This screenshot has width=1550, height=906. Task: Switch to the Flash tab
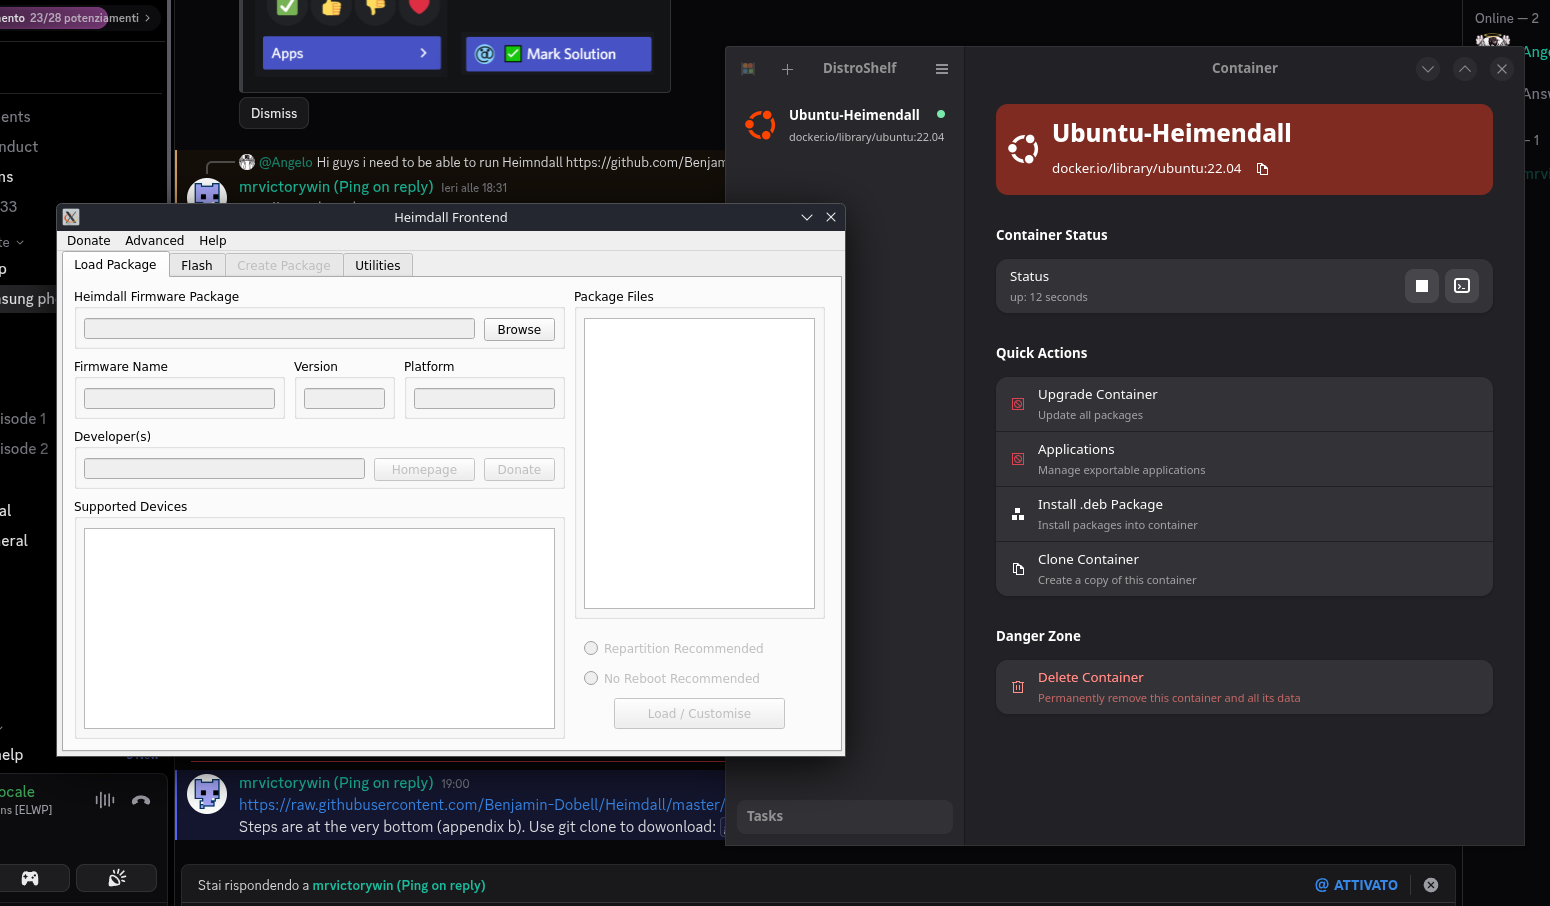(x=197, y=265)
